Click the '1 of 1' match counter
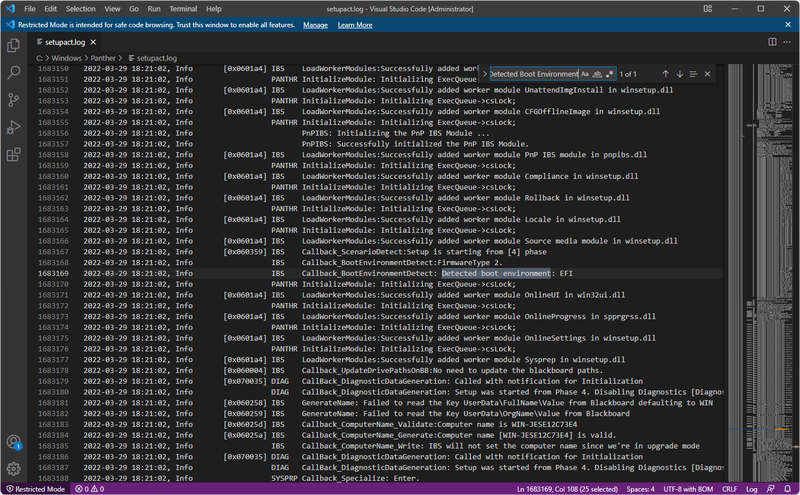The height and width of the screenshot is (495, 800). (628, 74)
